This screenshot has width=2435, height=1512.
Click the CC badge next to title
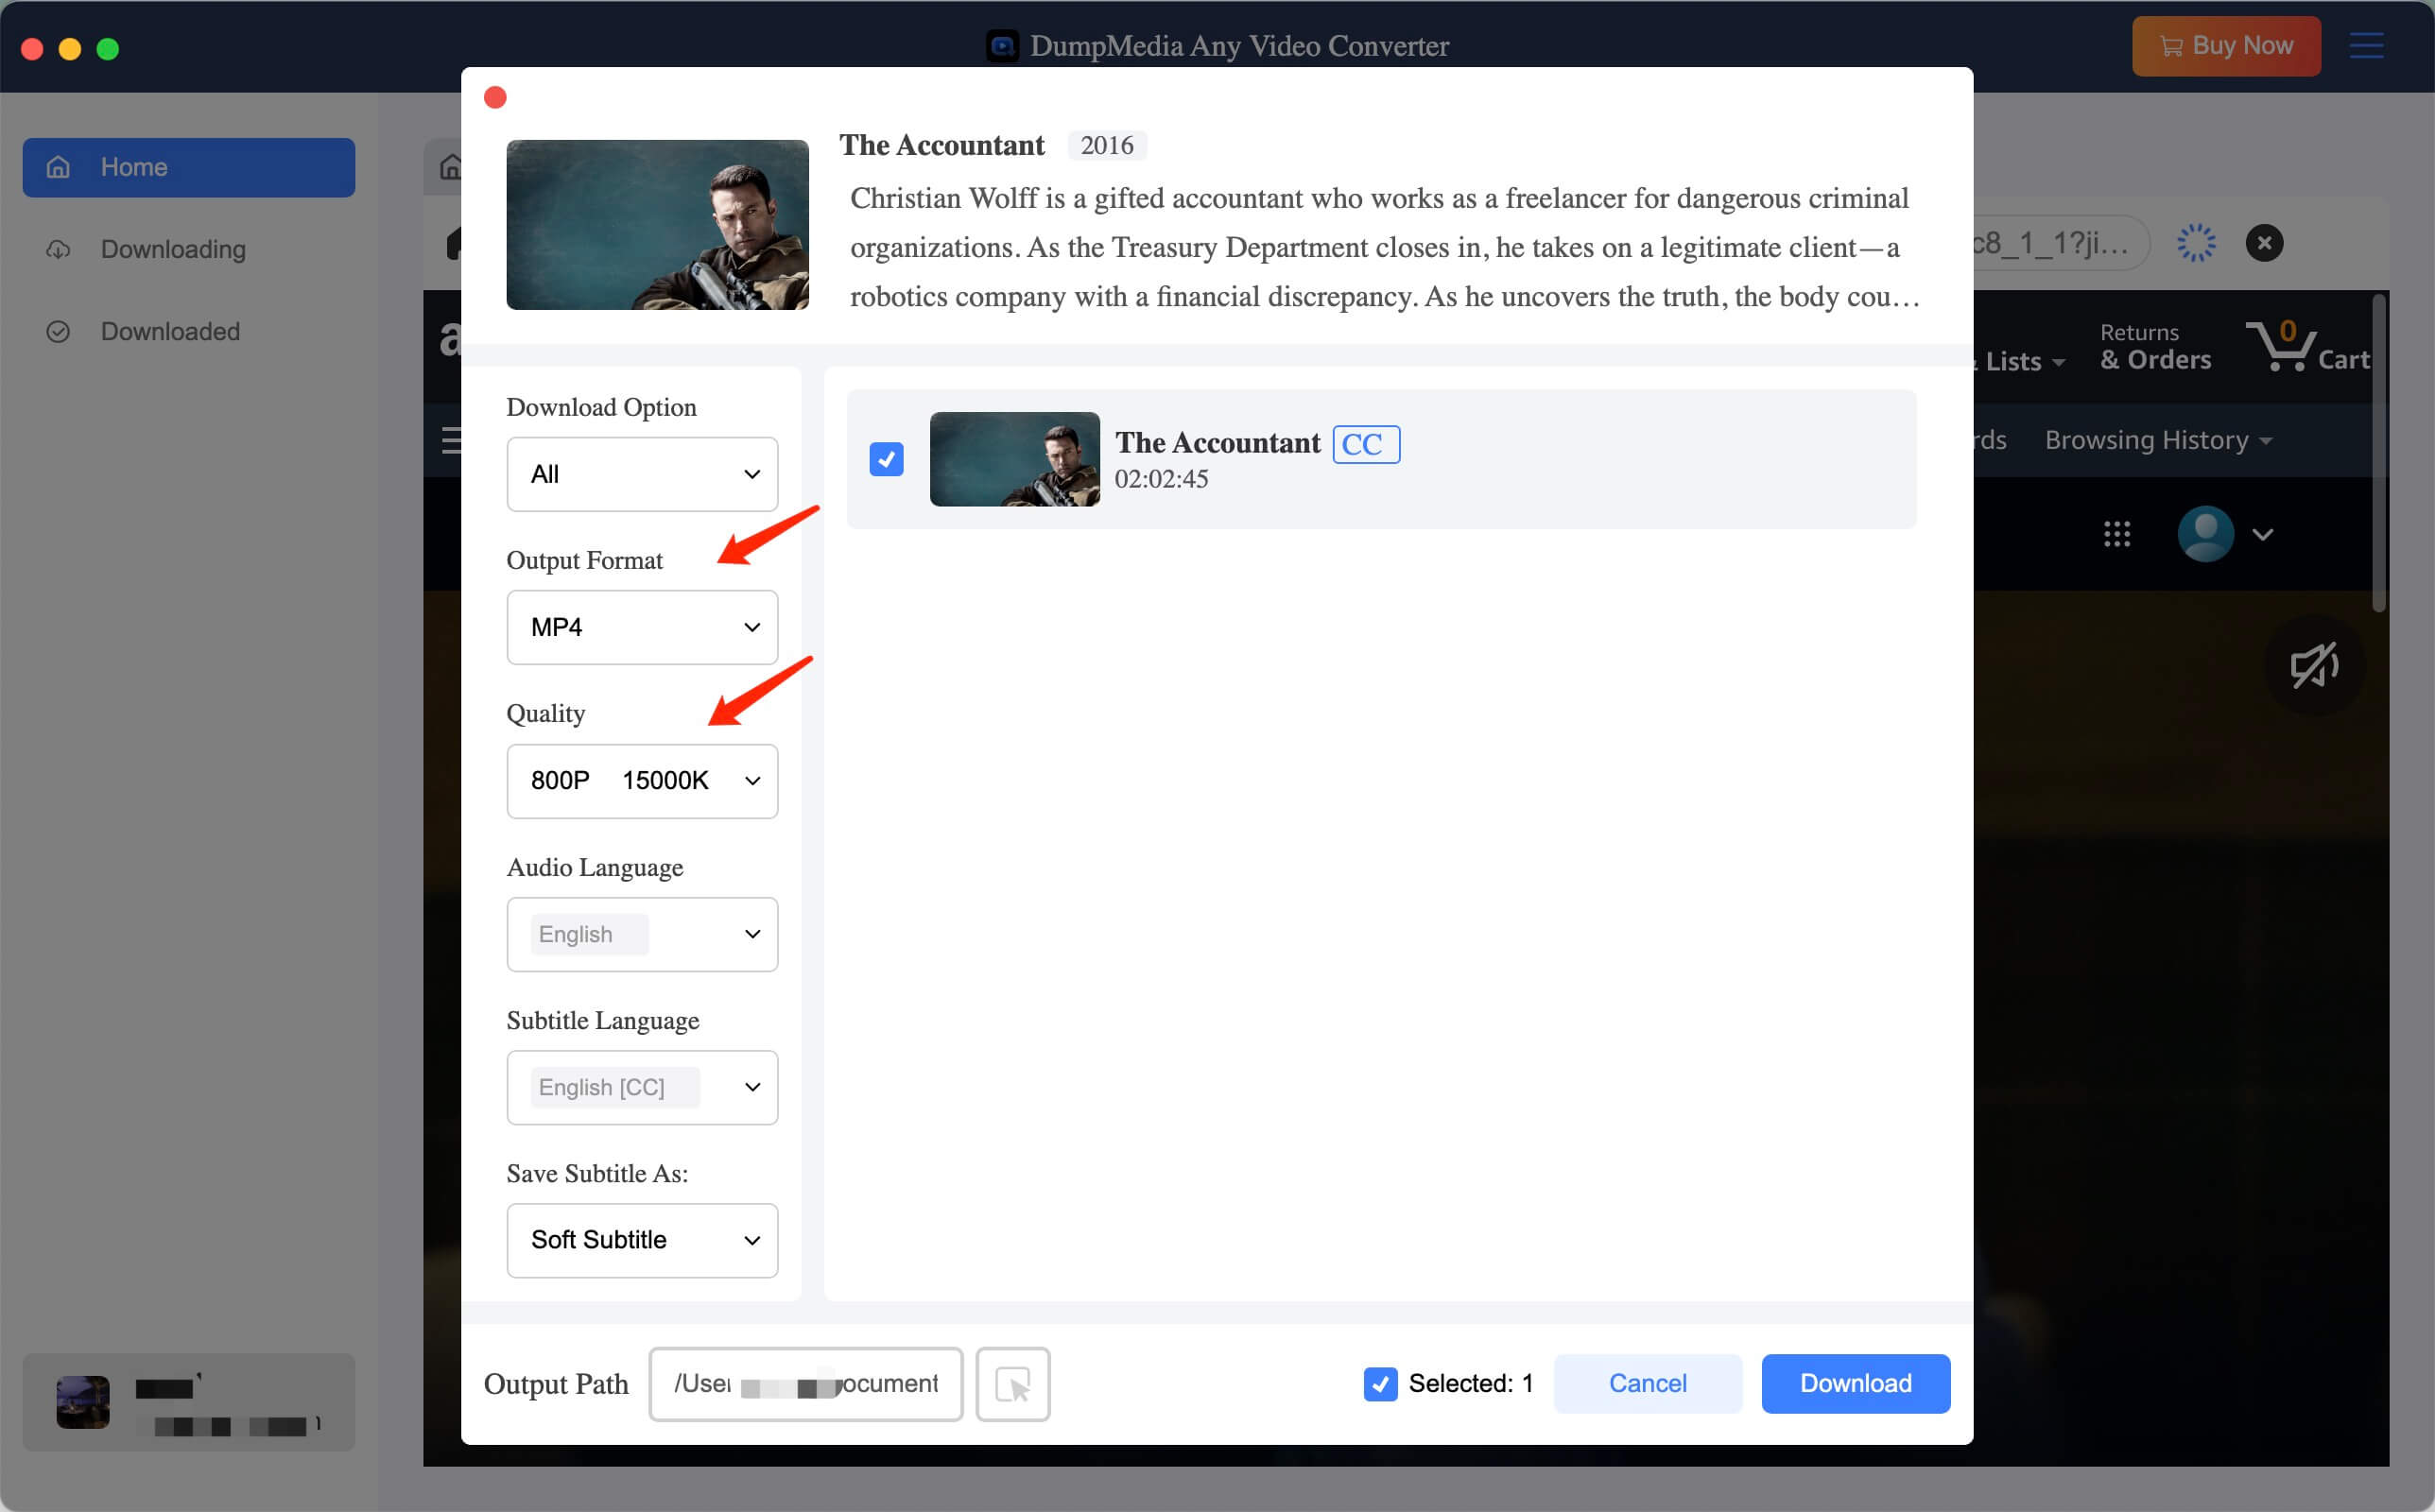click(1366, 444)
